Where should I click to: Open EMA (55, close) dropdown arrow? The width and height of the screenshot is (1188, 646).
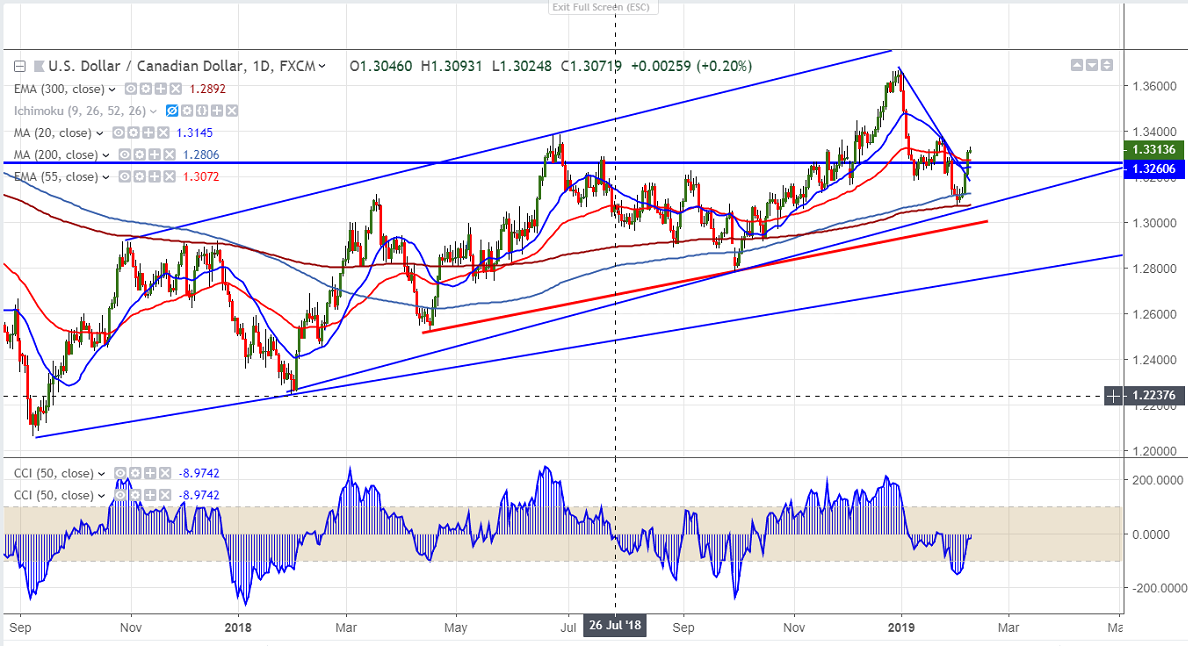tap(106, 177)
